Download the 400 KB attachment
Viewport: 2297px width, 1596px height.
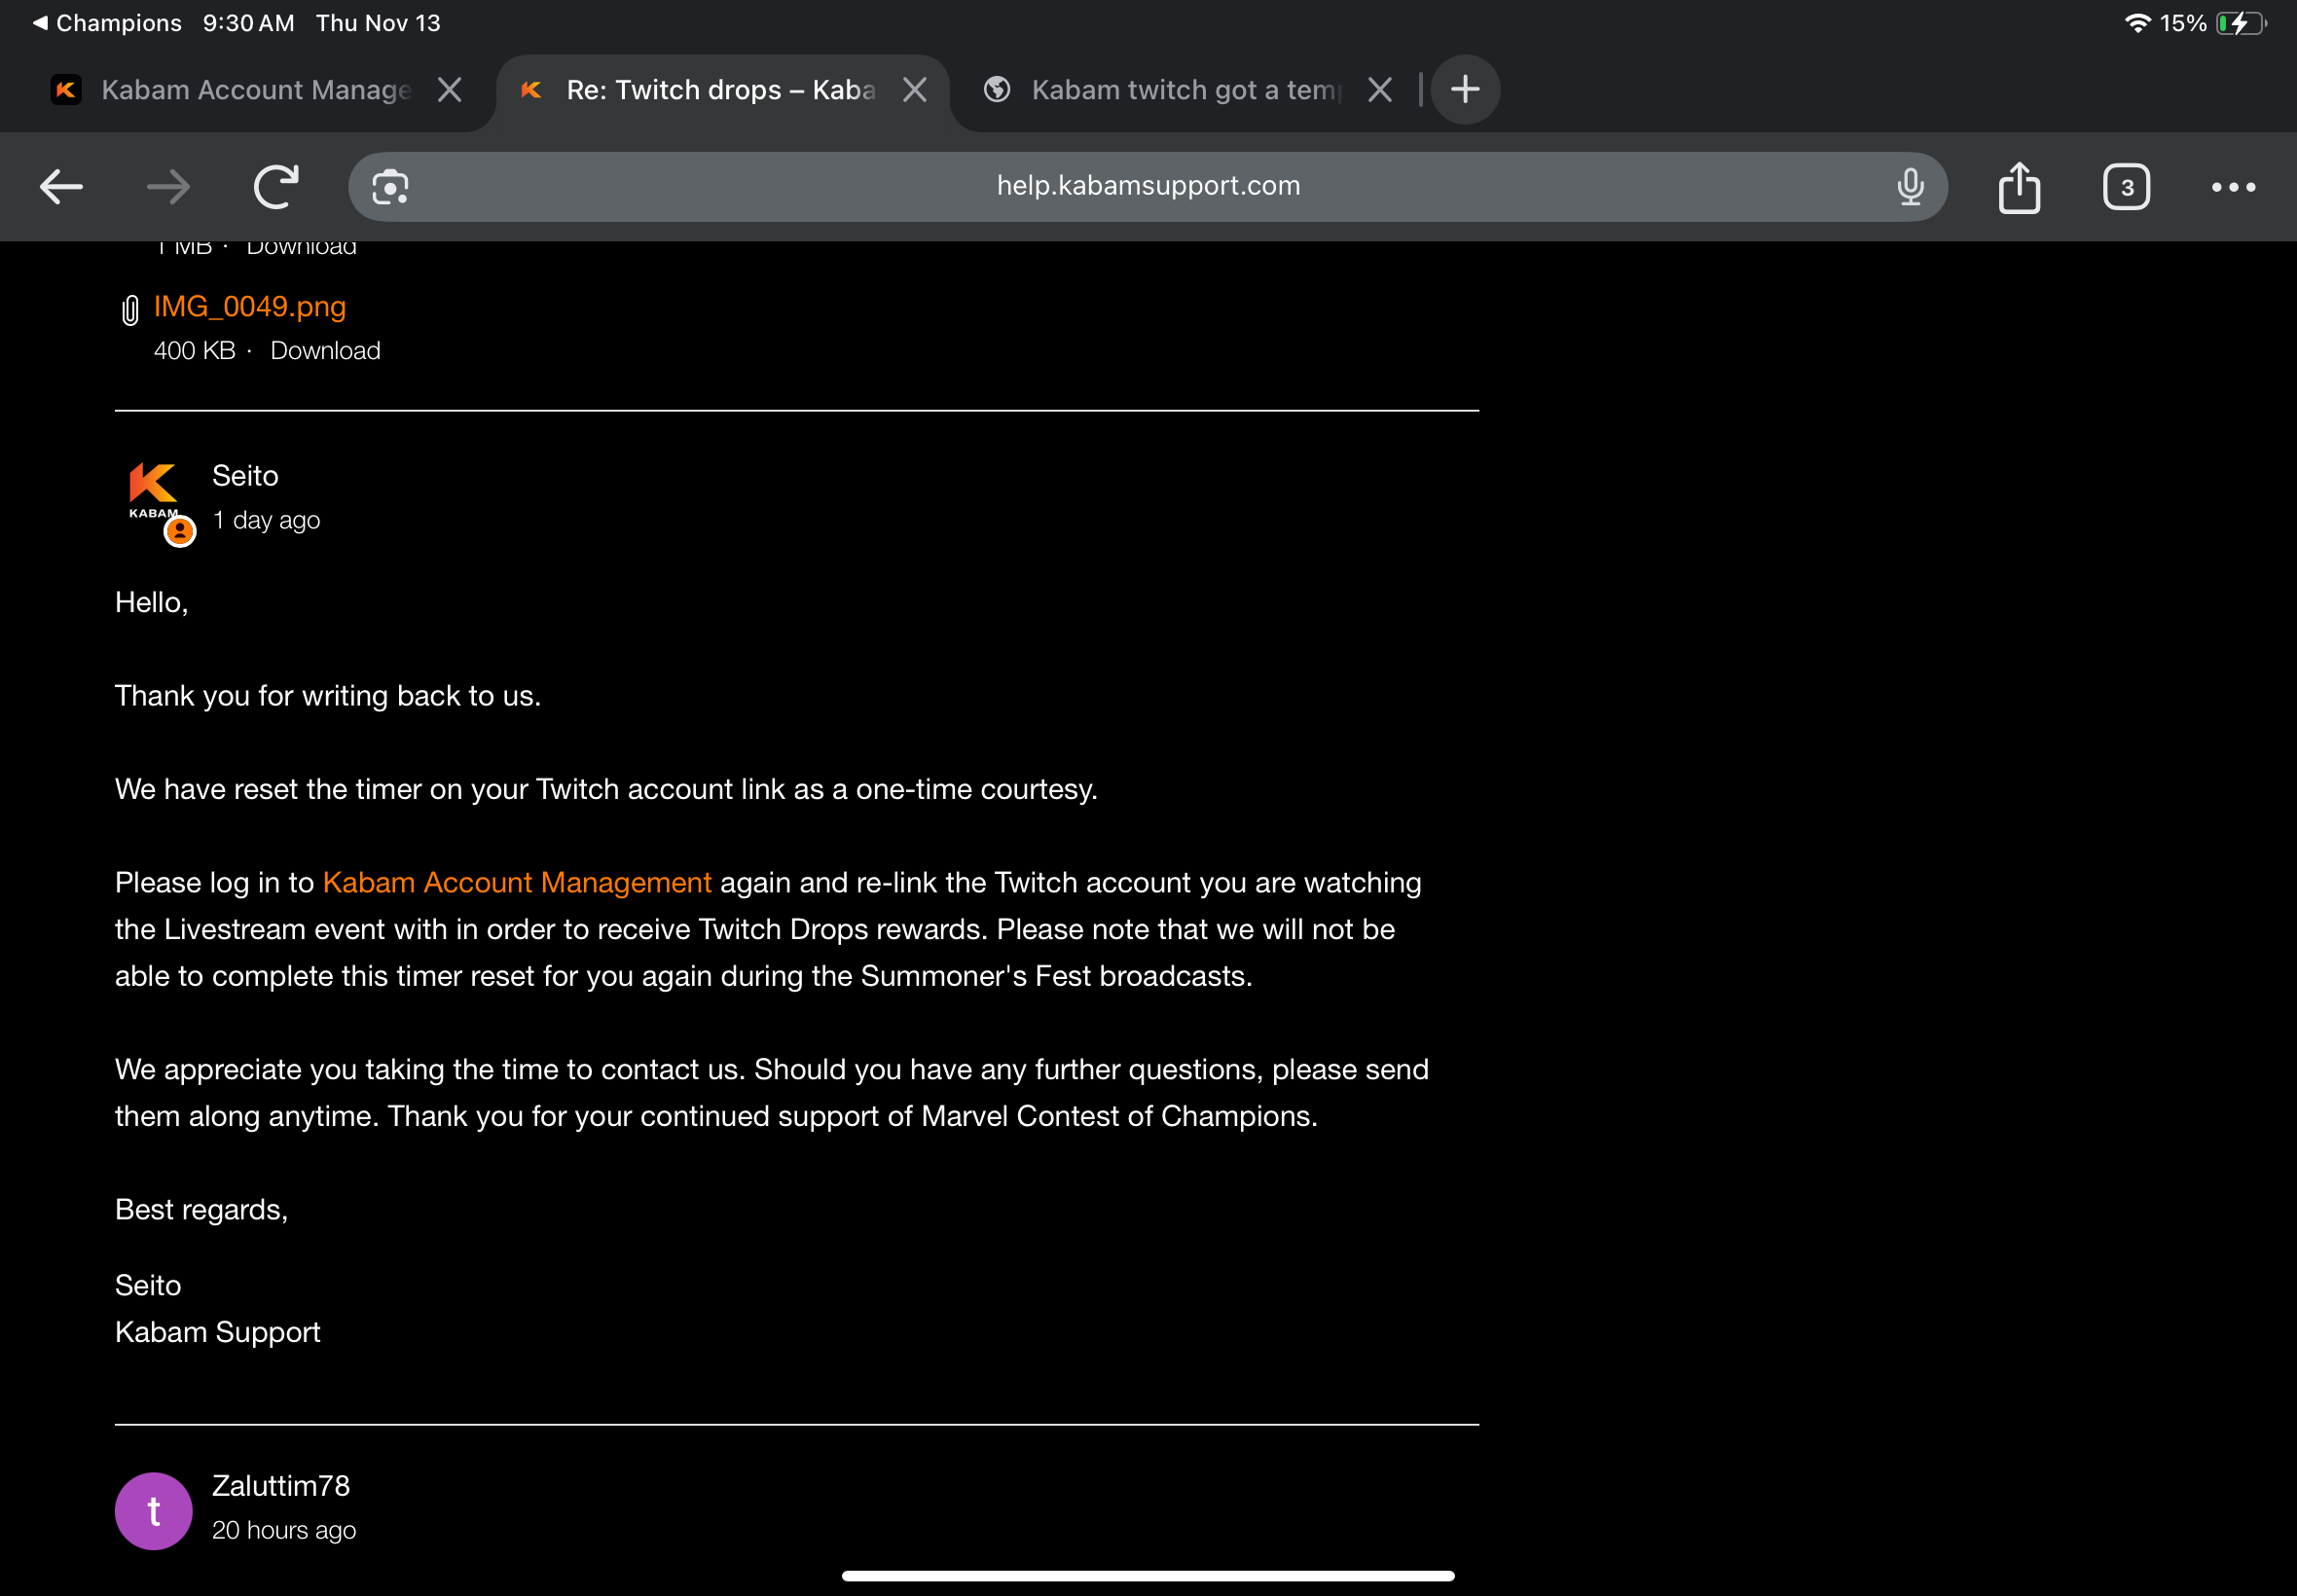325,351
